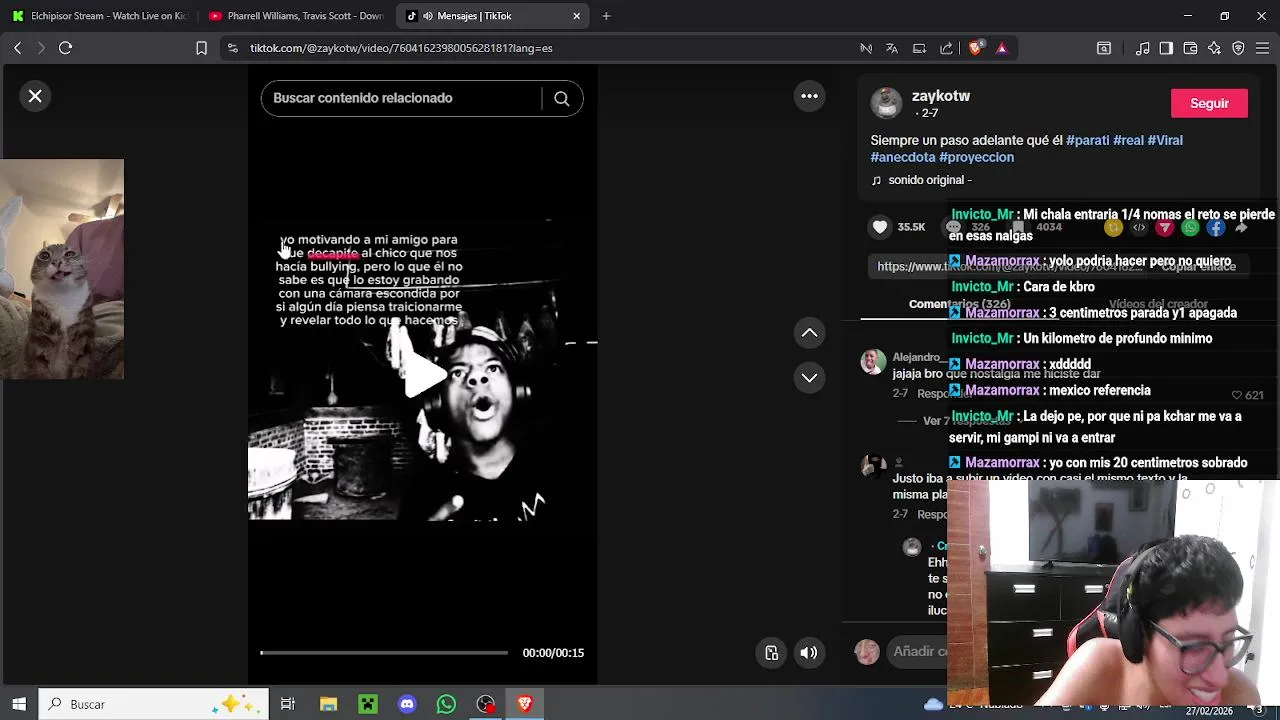Go back in the browser
Screen dimensions: 1280x720
click(17, 48)
